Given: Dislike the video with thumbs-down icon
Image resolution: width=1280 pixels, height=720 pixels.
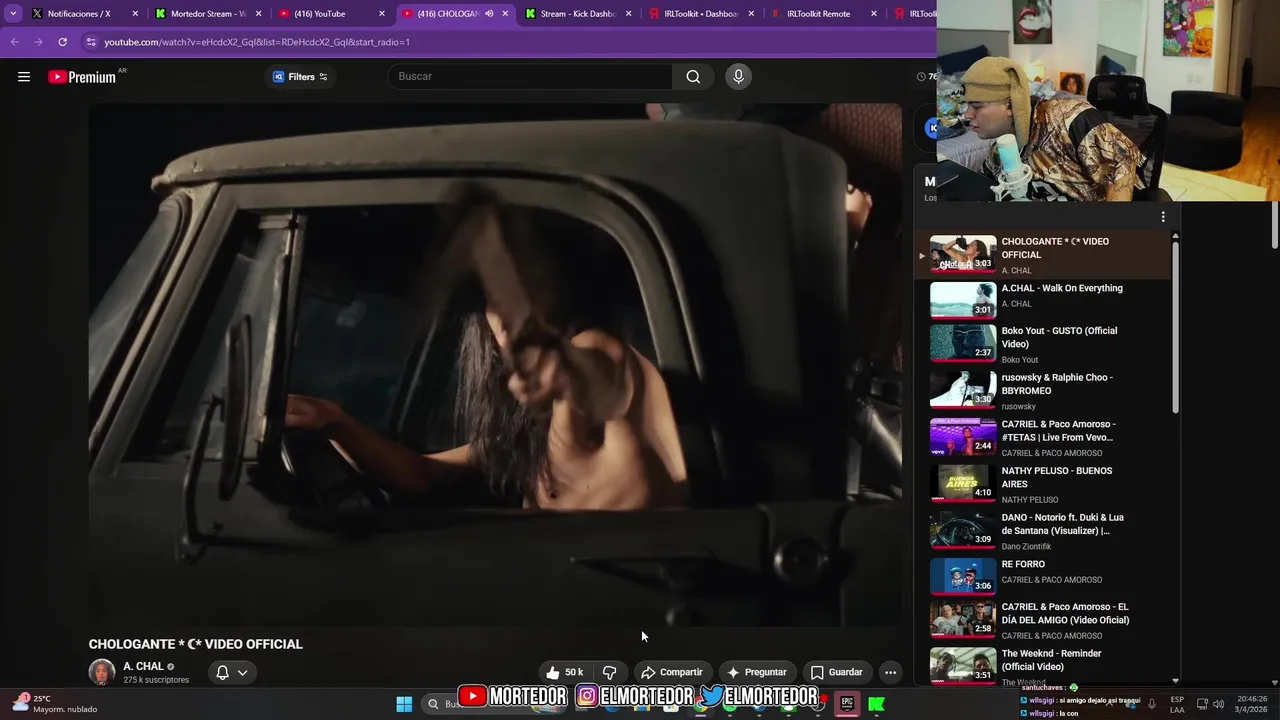Looking at the screenshot, I should coord(609,672).
